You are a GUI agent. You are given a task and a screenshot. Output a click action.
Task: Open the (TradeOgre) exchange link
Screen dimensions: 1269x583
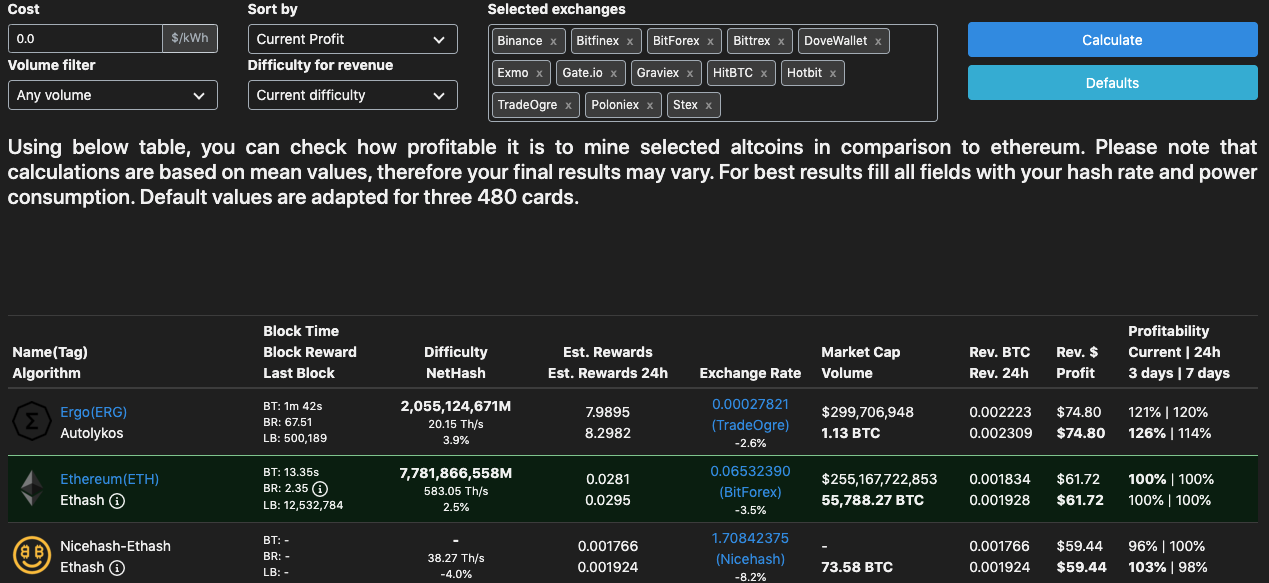750,425
